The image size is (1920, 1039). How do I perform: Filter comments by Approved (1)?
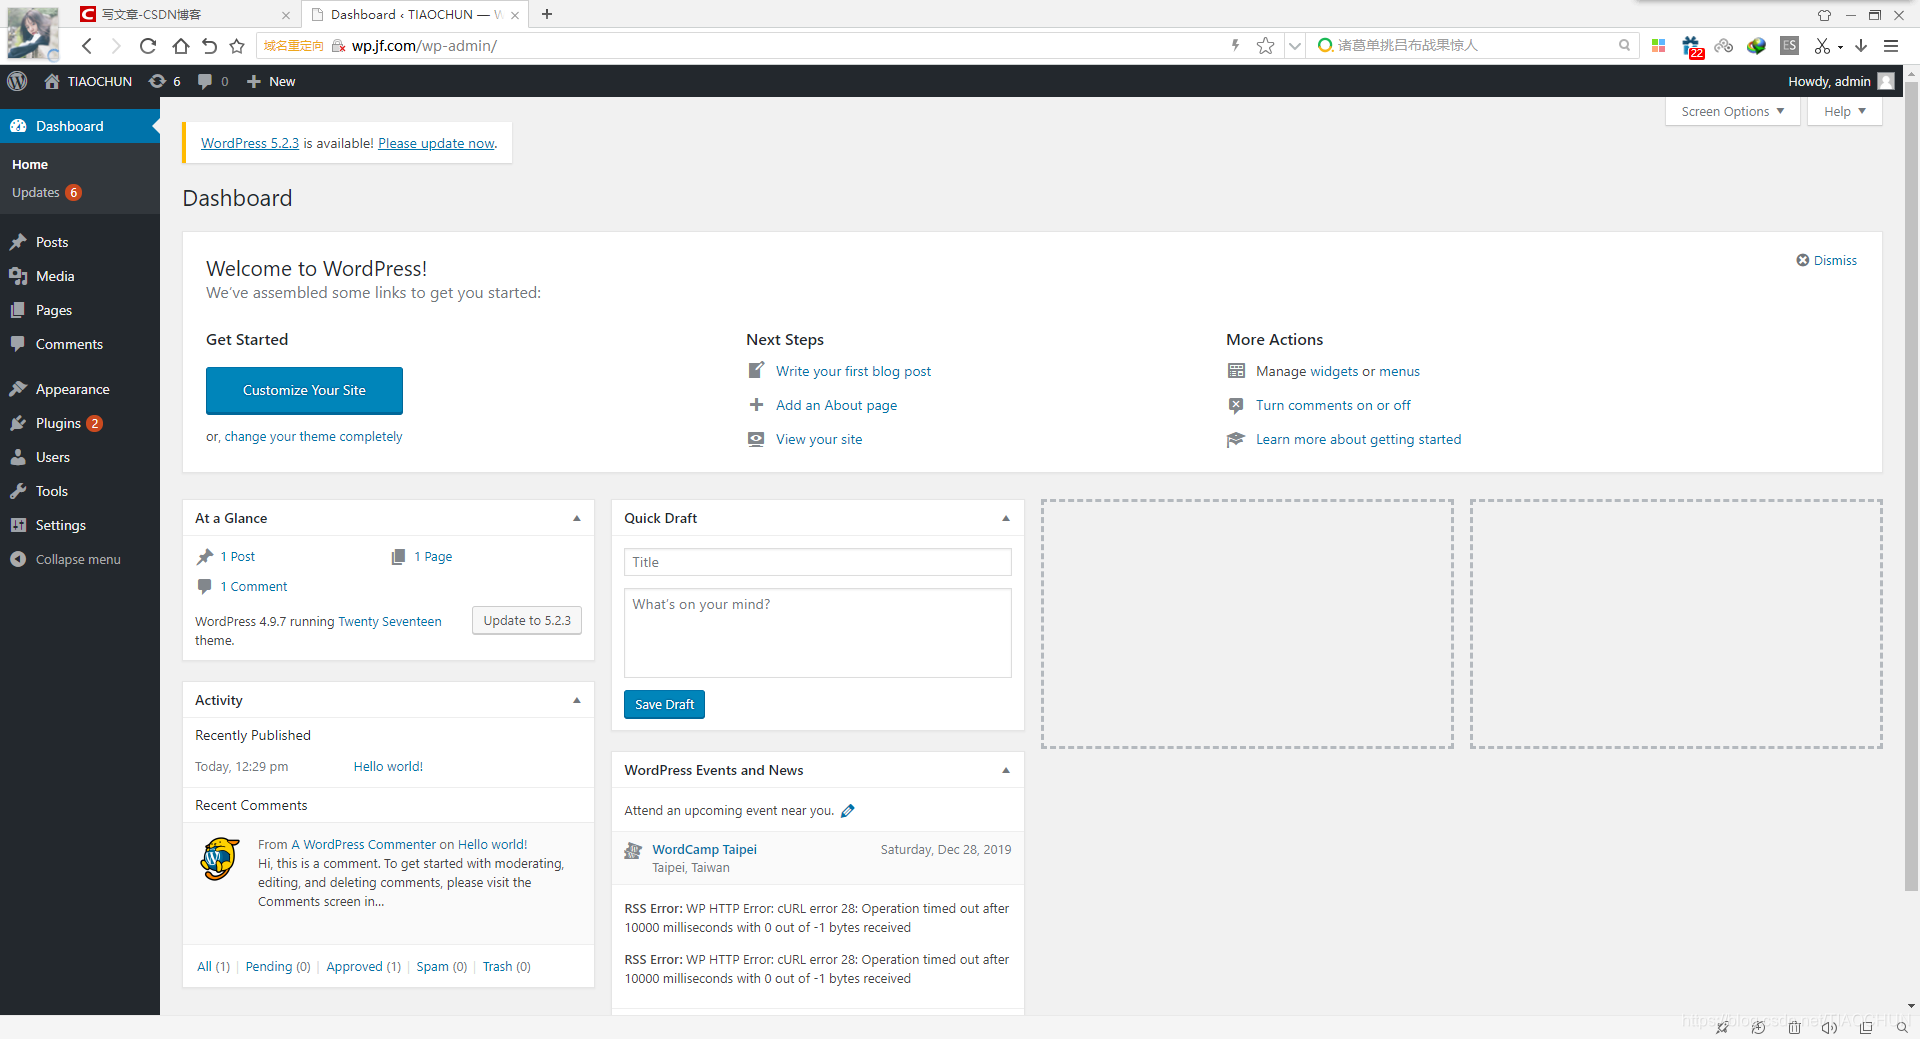pos(363,966)
